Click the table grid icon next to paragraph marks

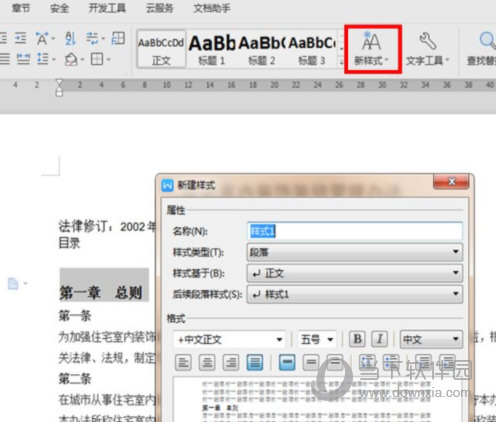[118, 38]
